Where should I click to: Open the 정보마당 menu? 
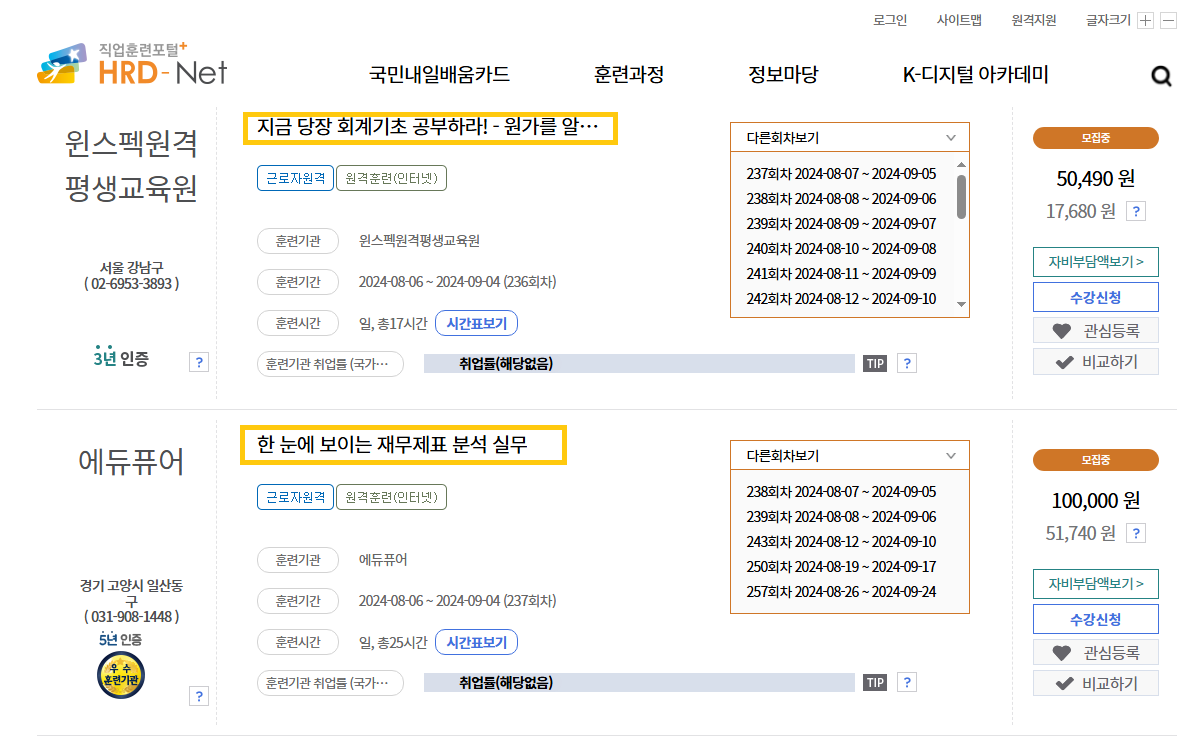pos(783,75)
